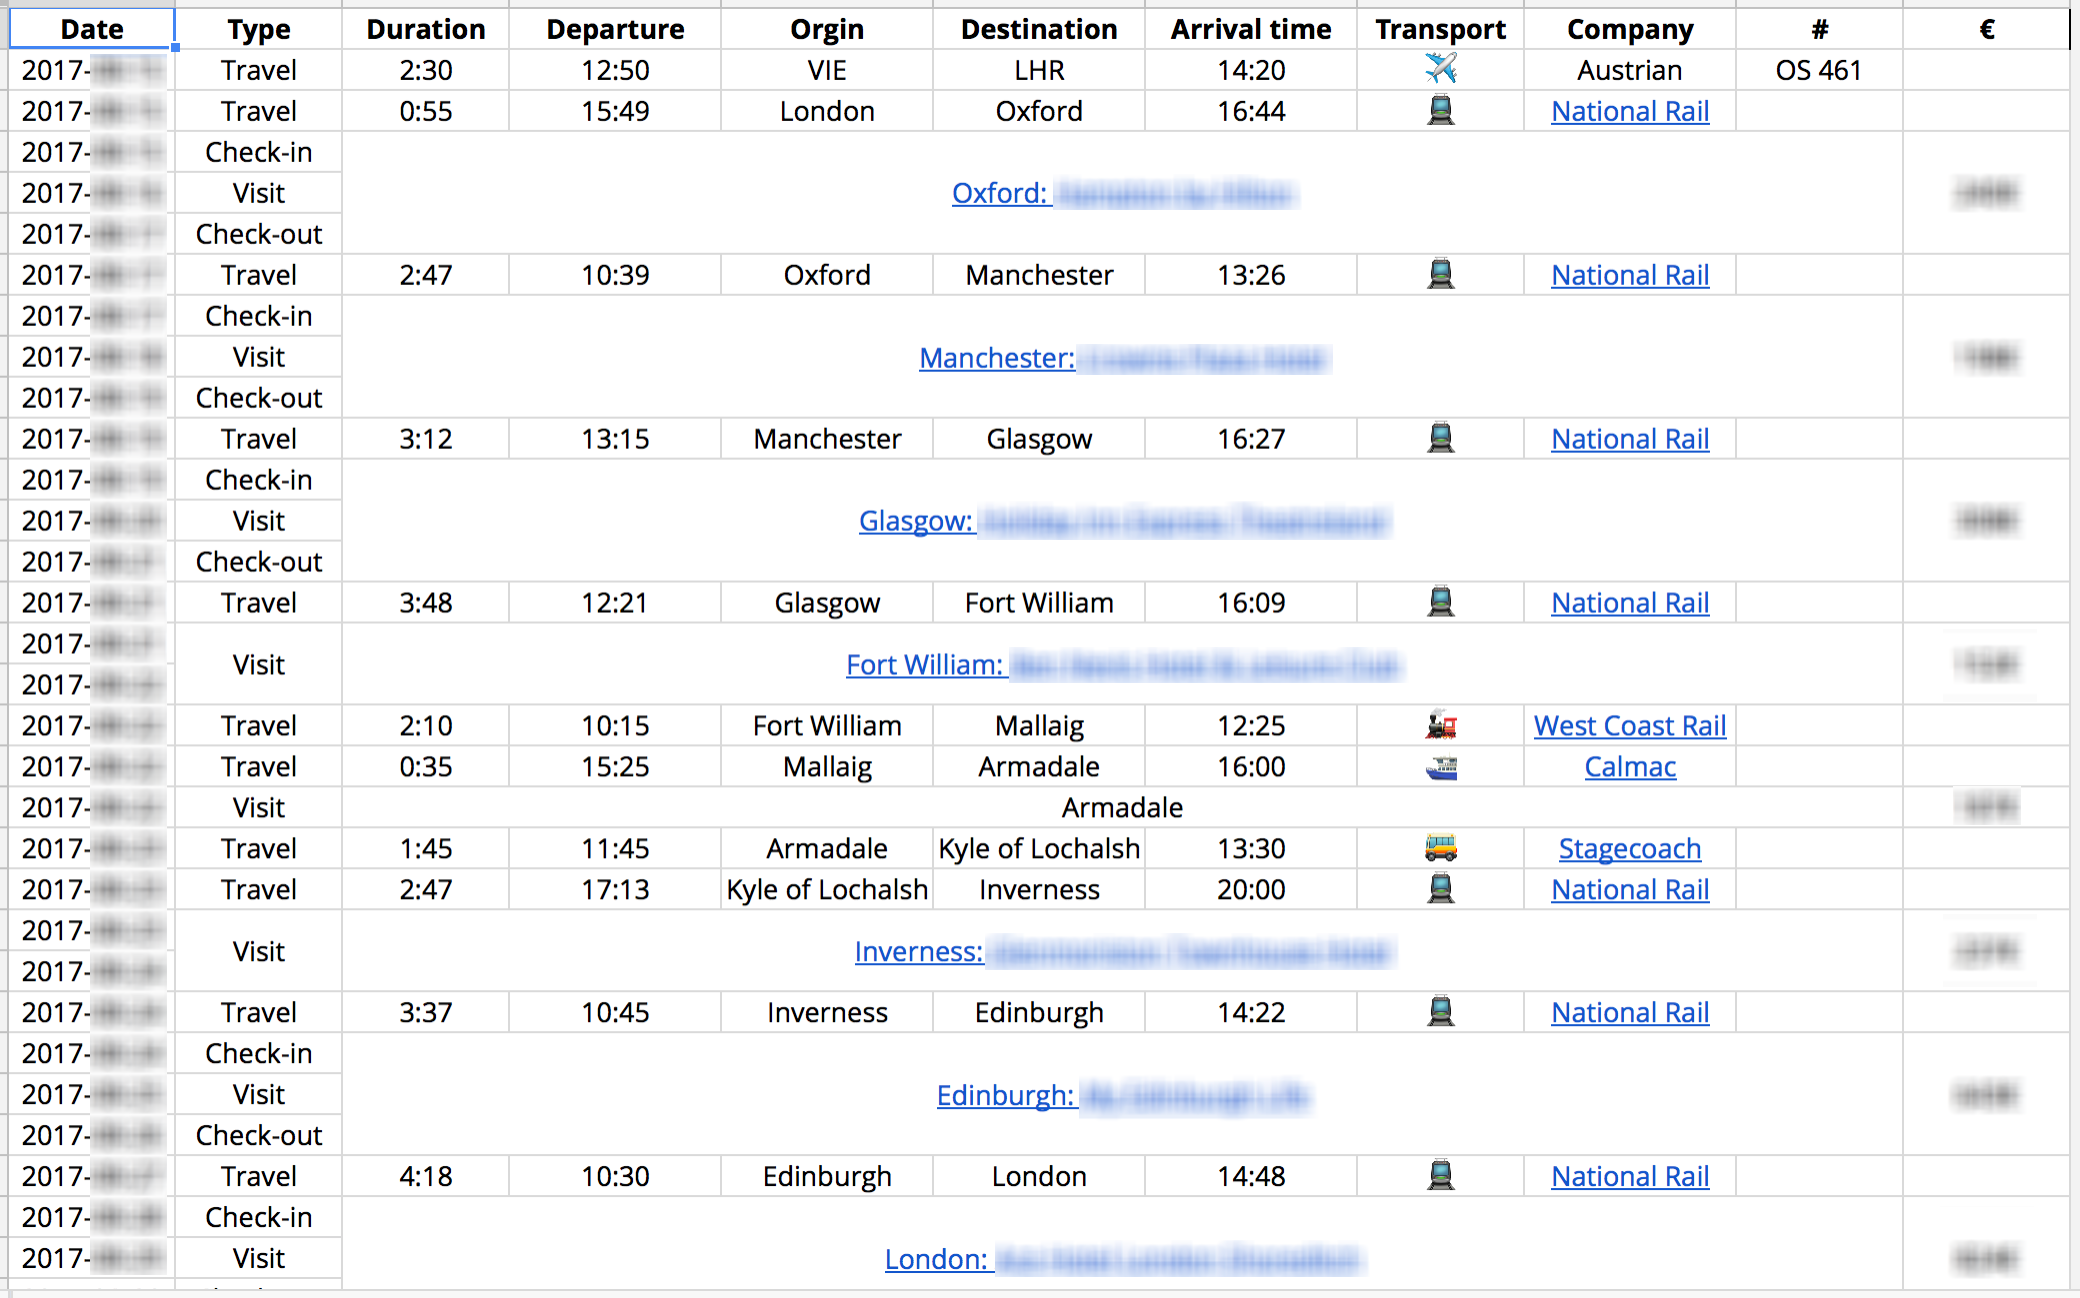Open the London accommodation link
The image size is (2080, 1298).
[x=1123, y=1259]
